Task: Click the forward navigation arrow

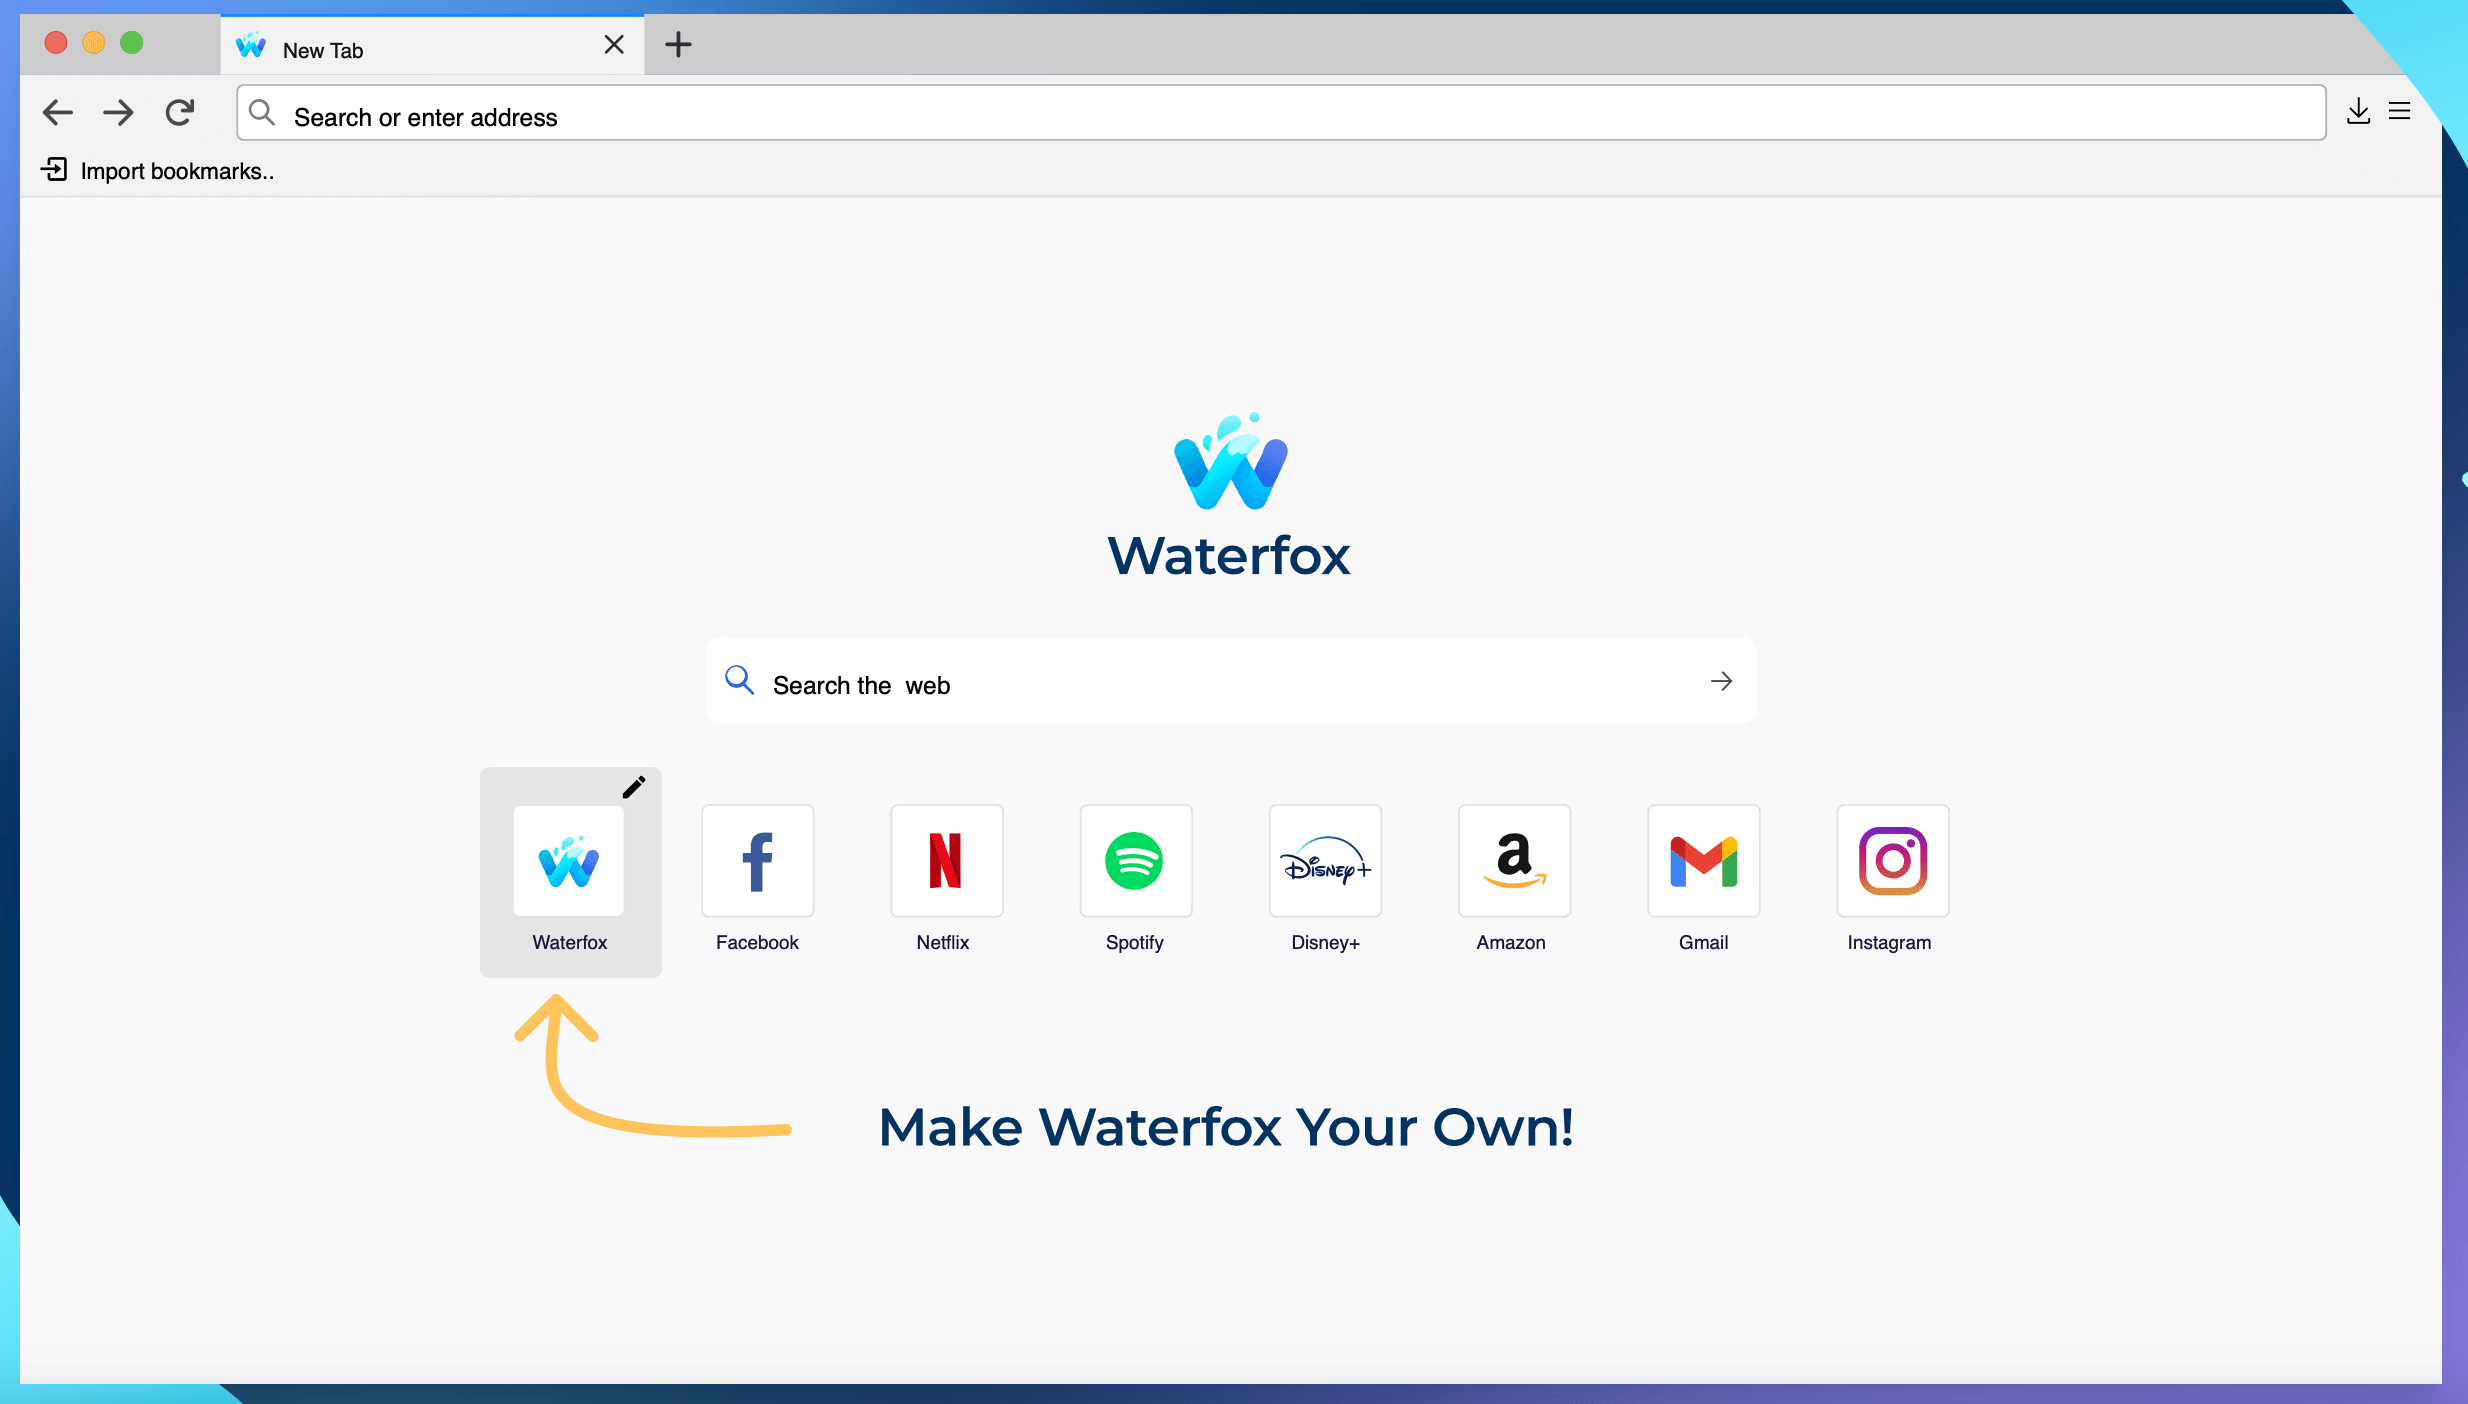Action: pyautogui.click(x=119, y=115)
